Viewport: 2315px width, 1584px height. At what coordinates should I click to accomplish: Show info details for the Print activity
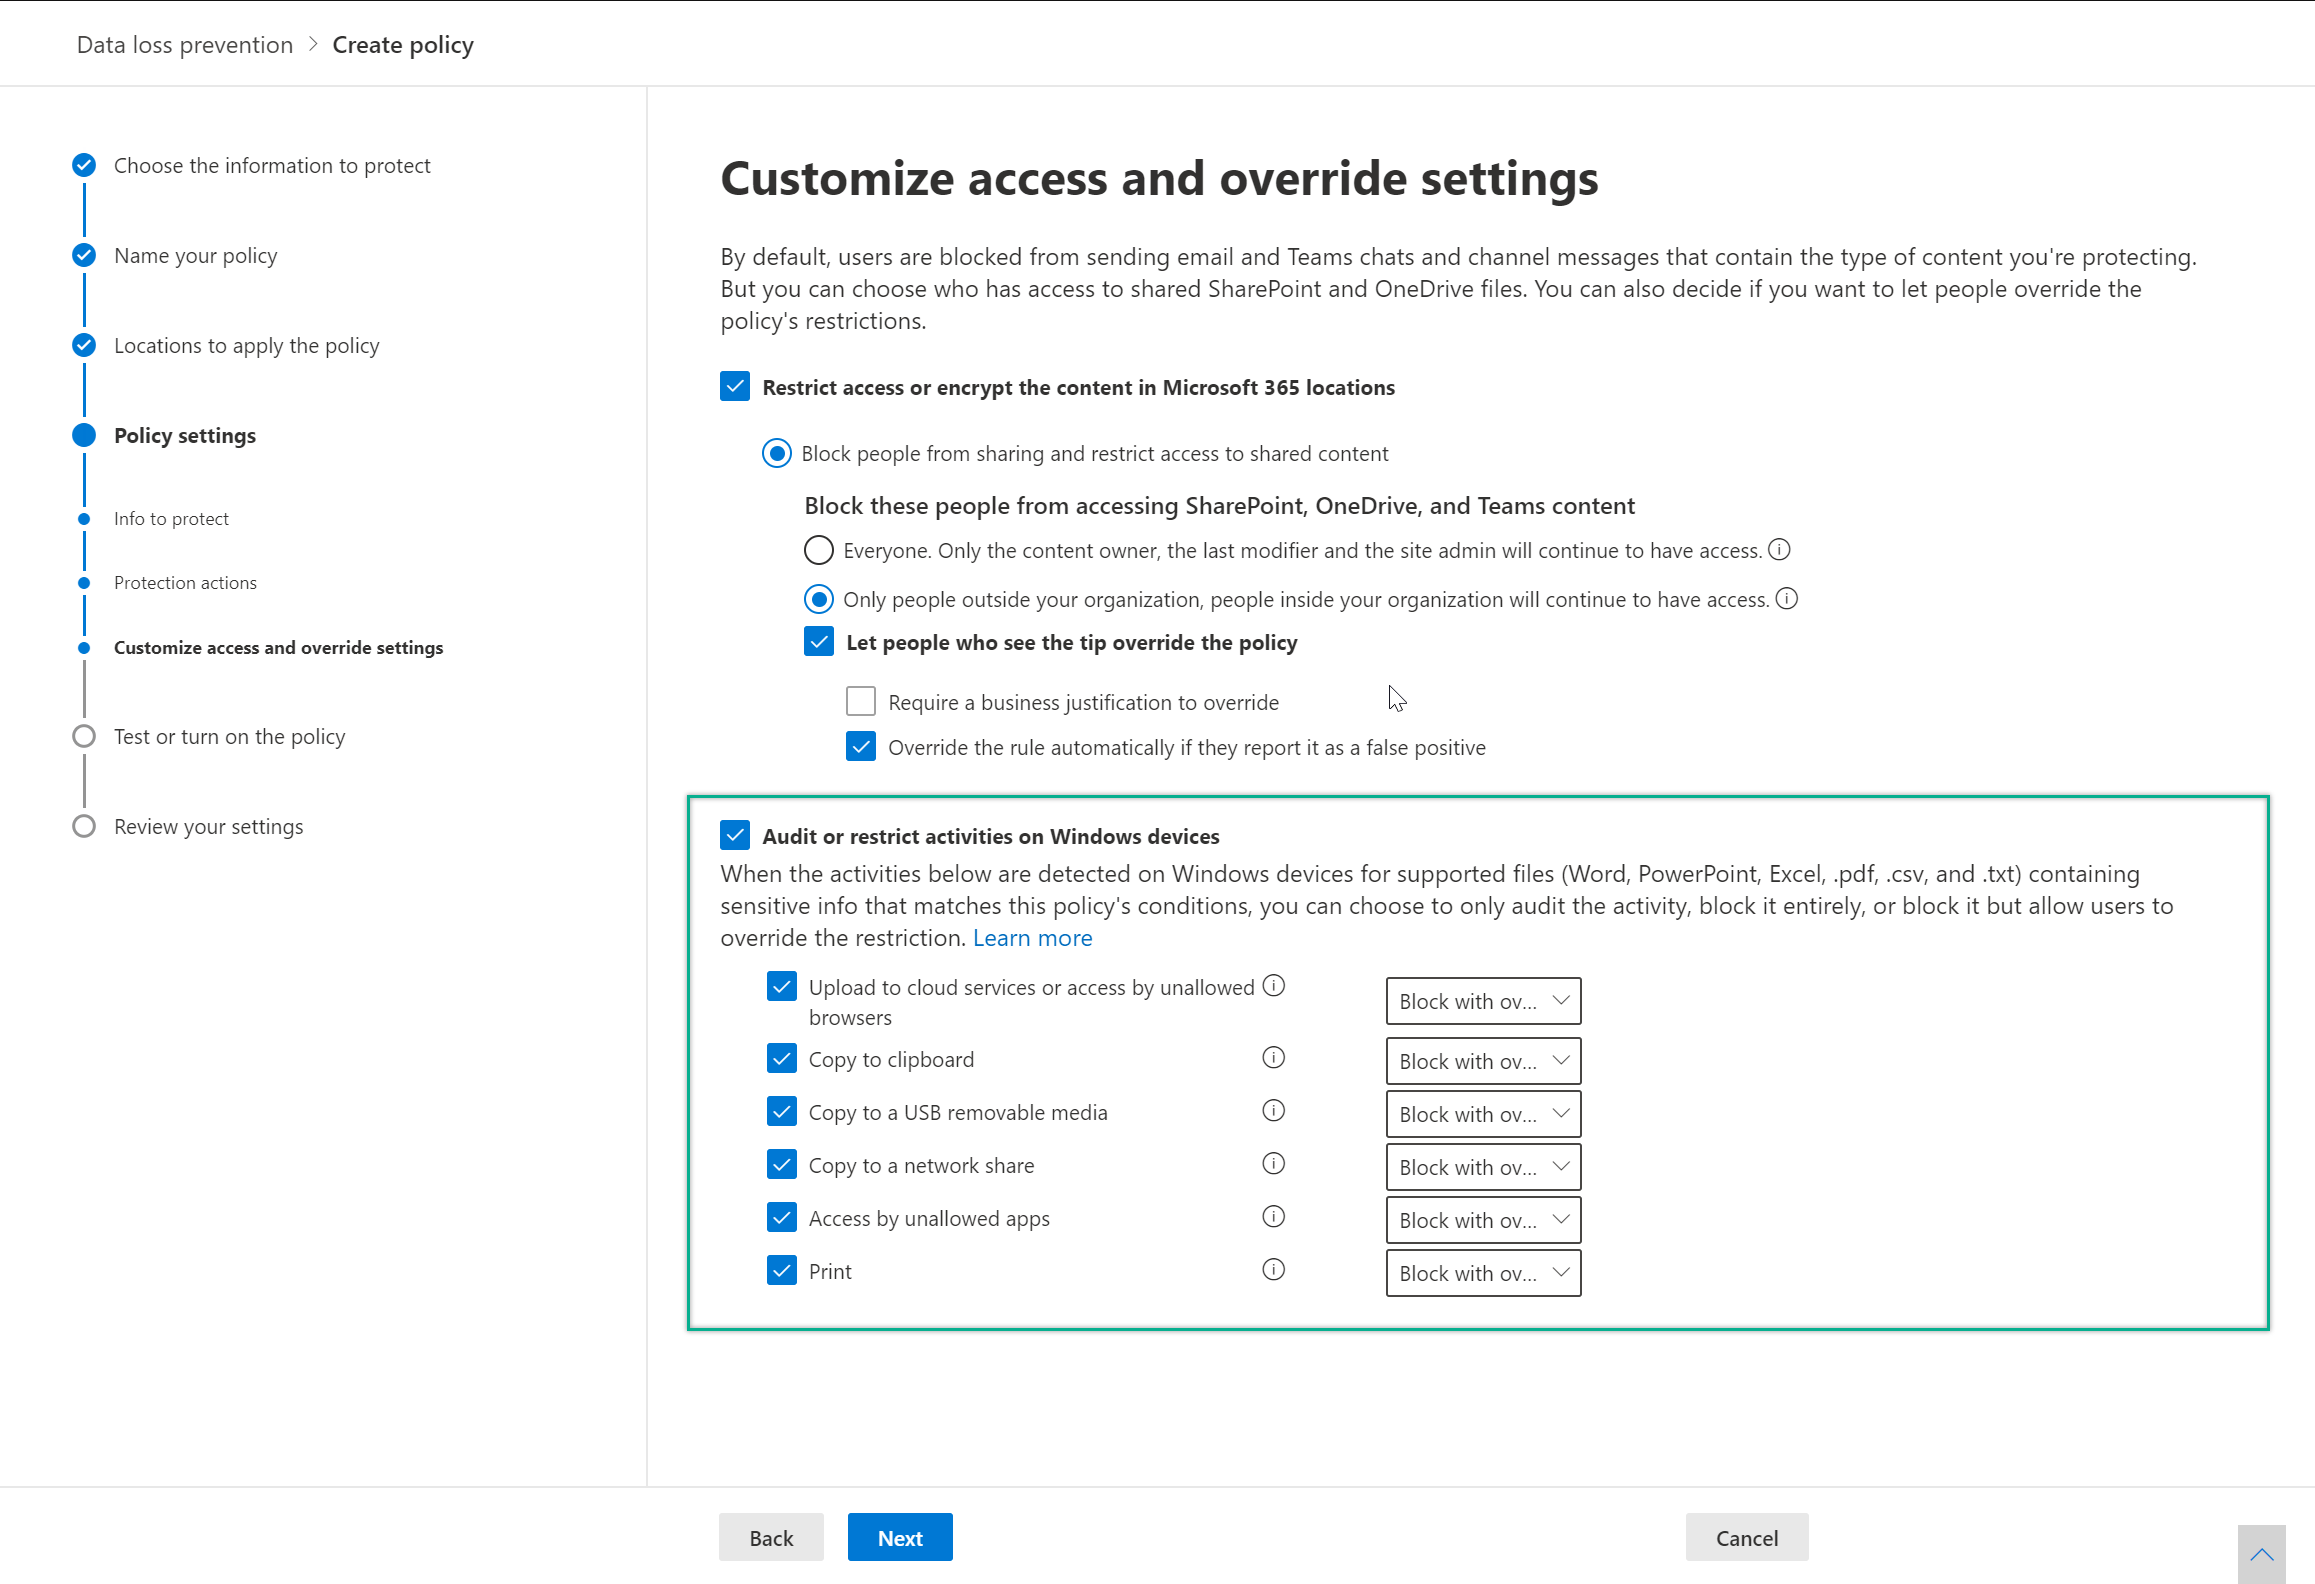tap(1273, 1269)
